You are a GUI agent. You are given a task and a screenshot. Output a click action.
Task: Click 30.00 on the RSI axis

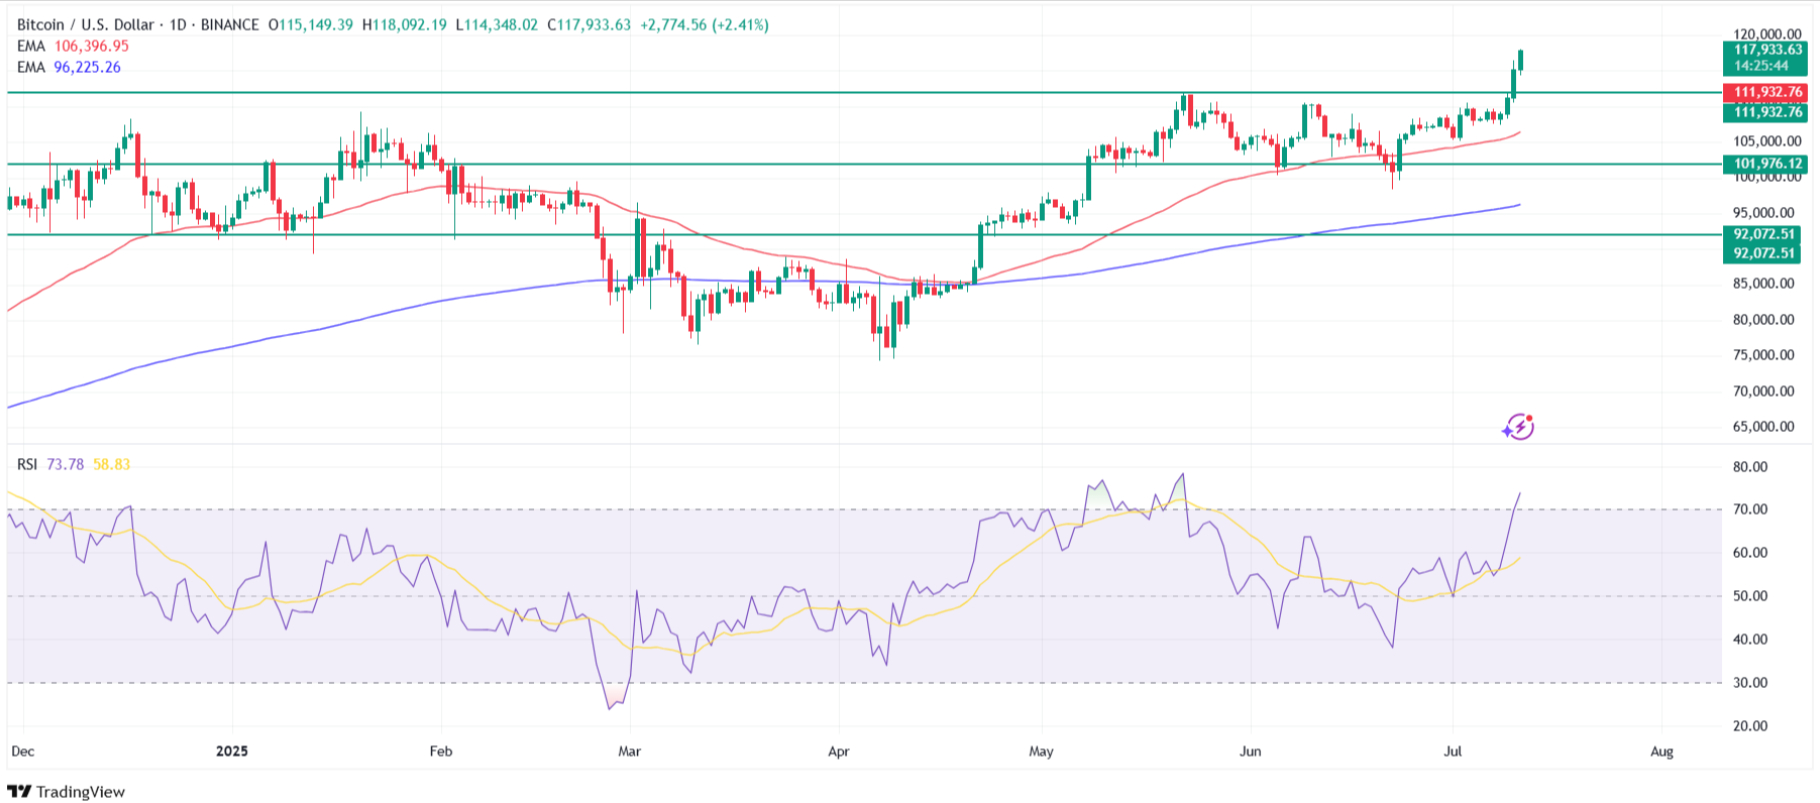click(1750, 683)
